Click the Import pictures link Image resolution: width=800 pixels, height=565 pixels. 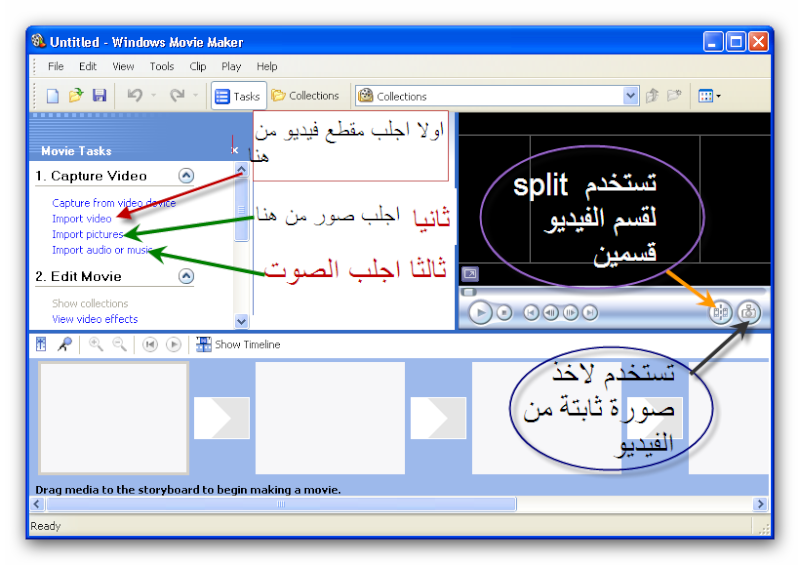click(88, 234)
